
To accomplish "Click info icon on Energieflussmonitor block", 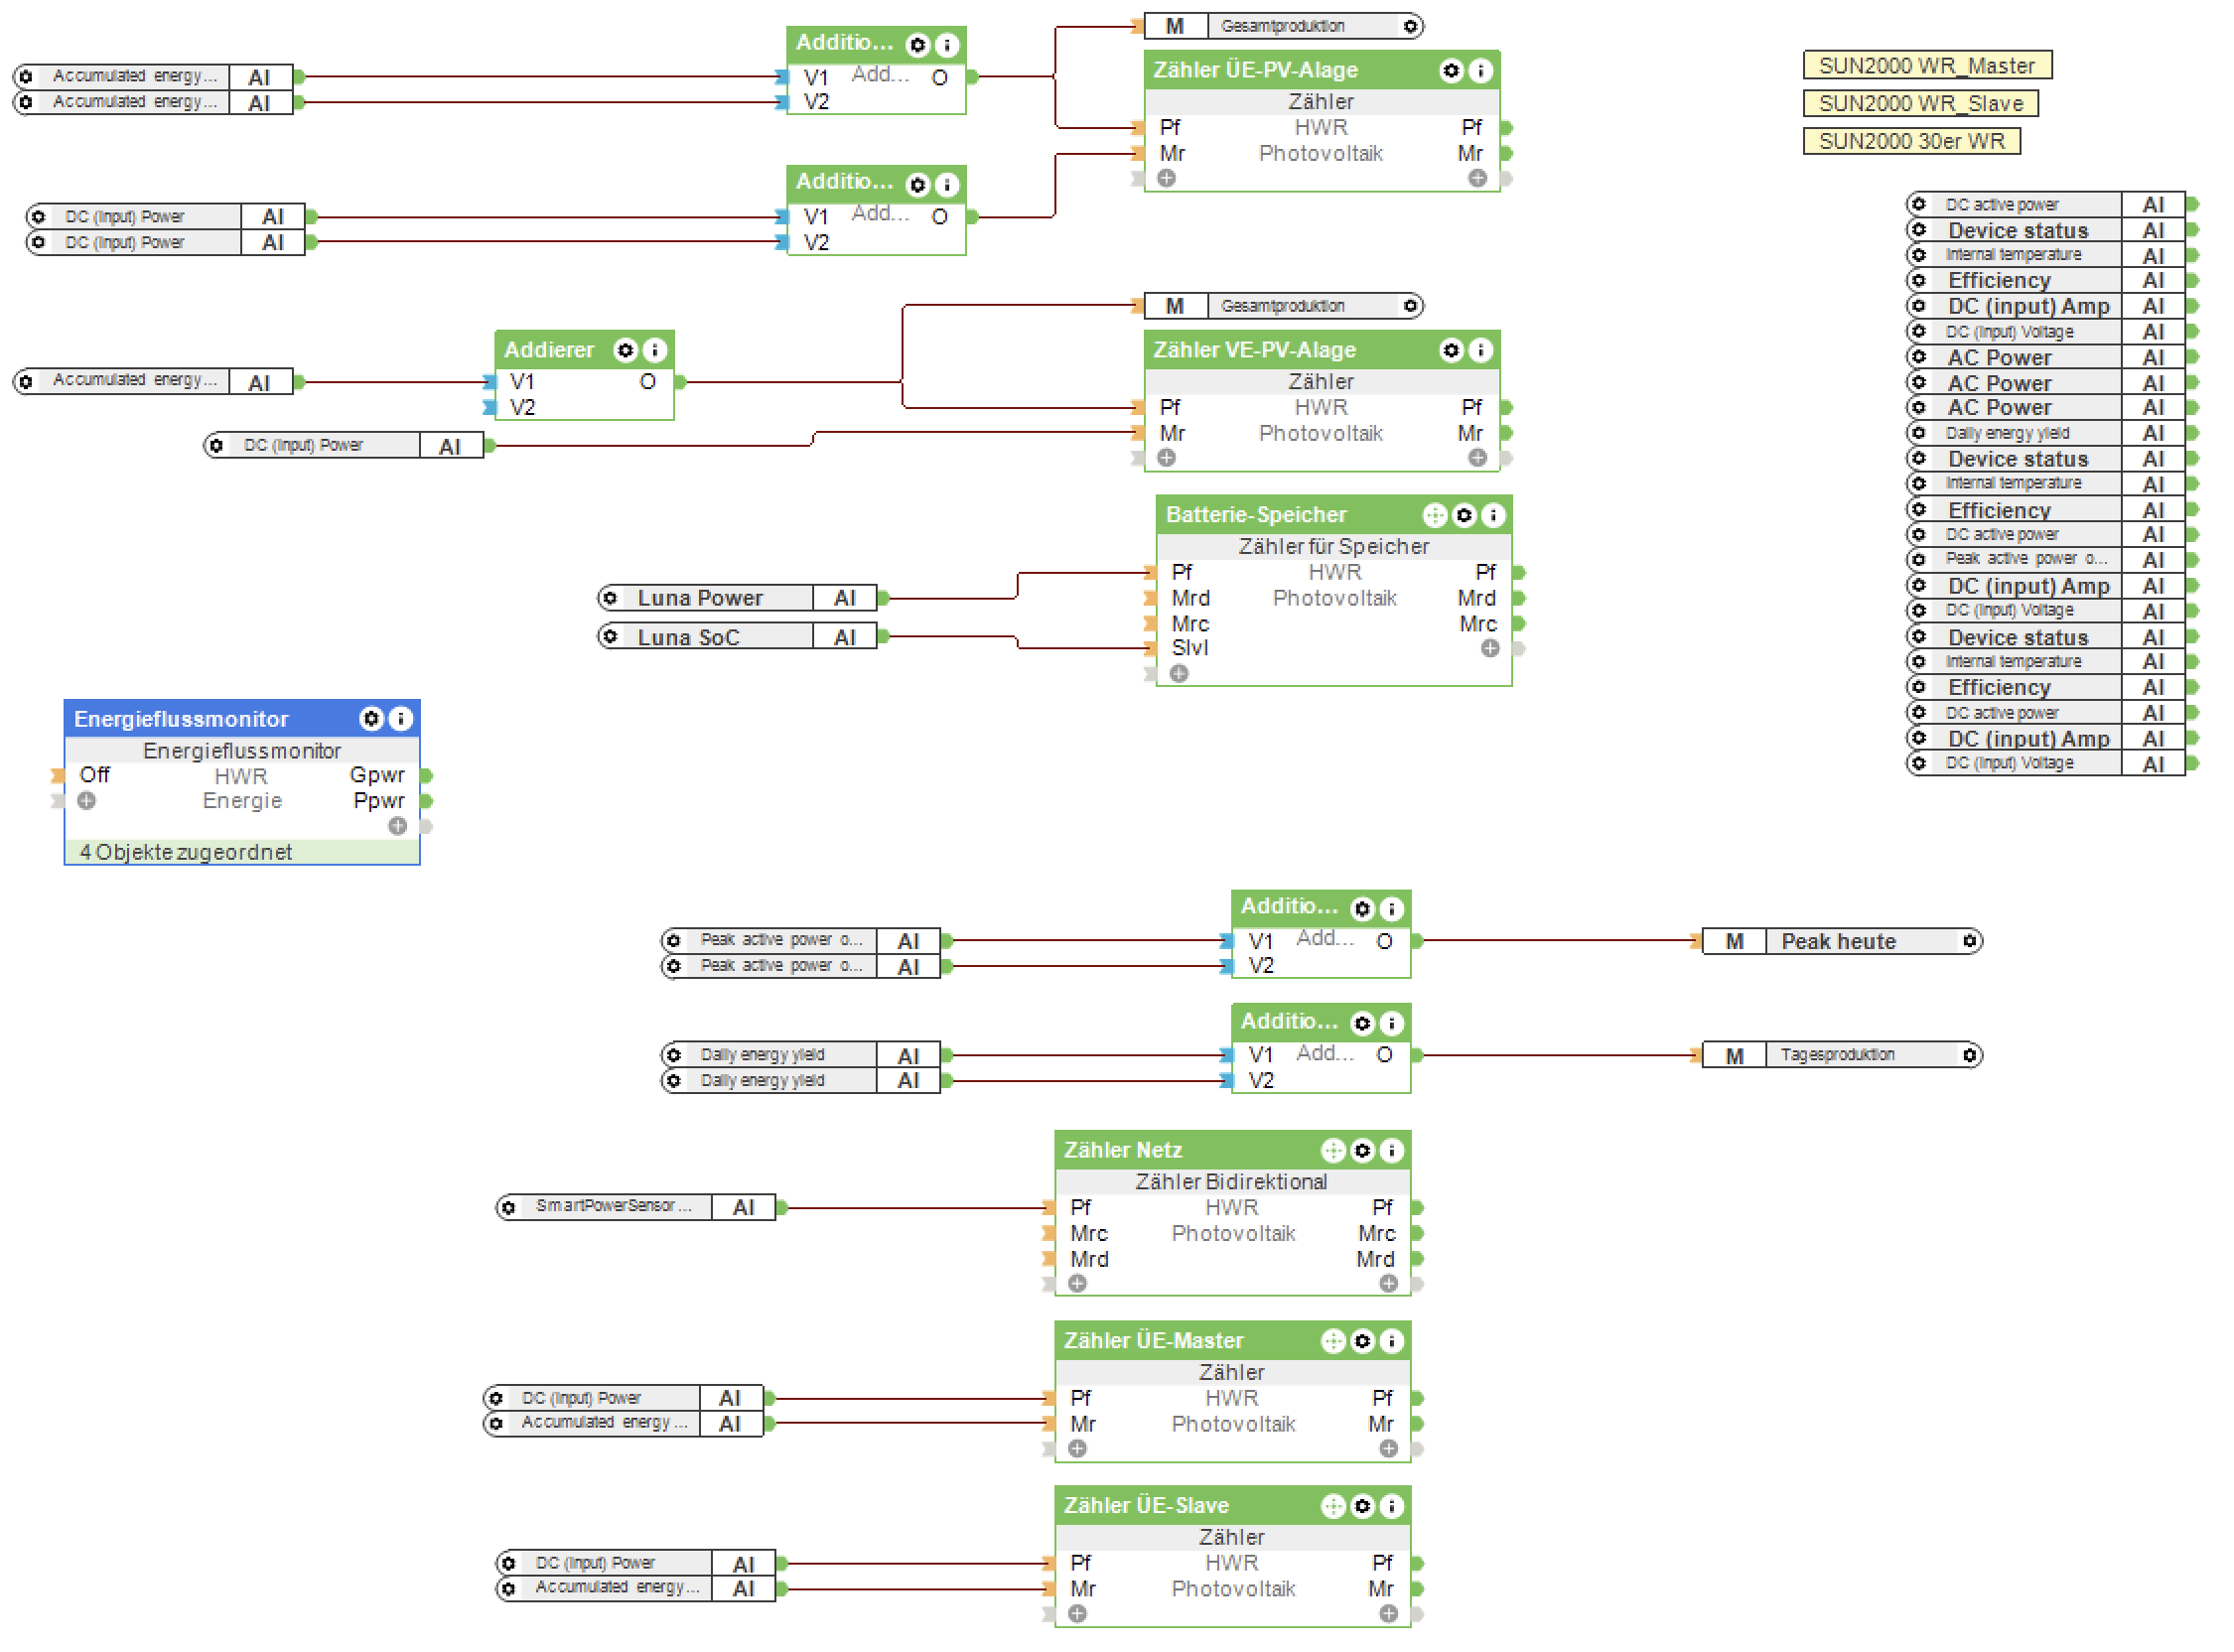I will coord(400,718).
